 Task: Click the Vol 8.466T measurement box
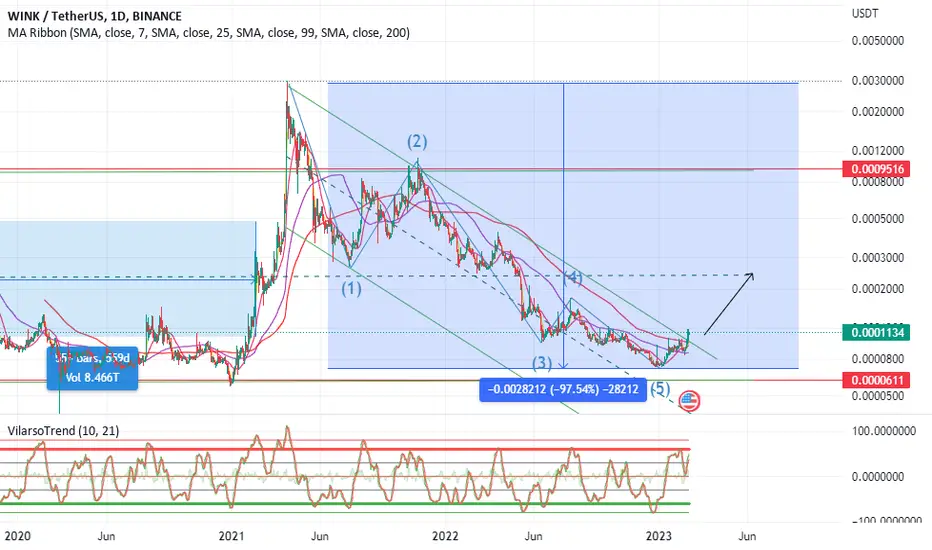[x=92, y=369]
